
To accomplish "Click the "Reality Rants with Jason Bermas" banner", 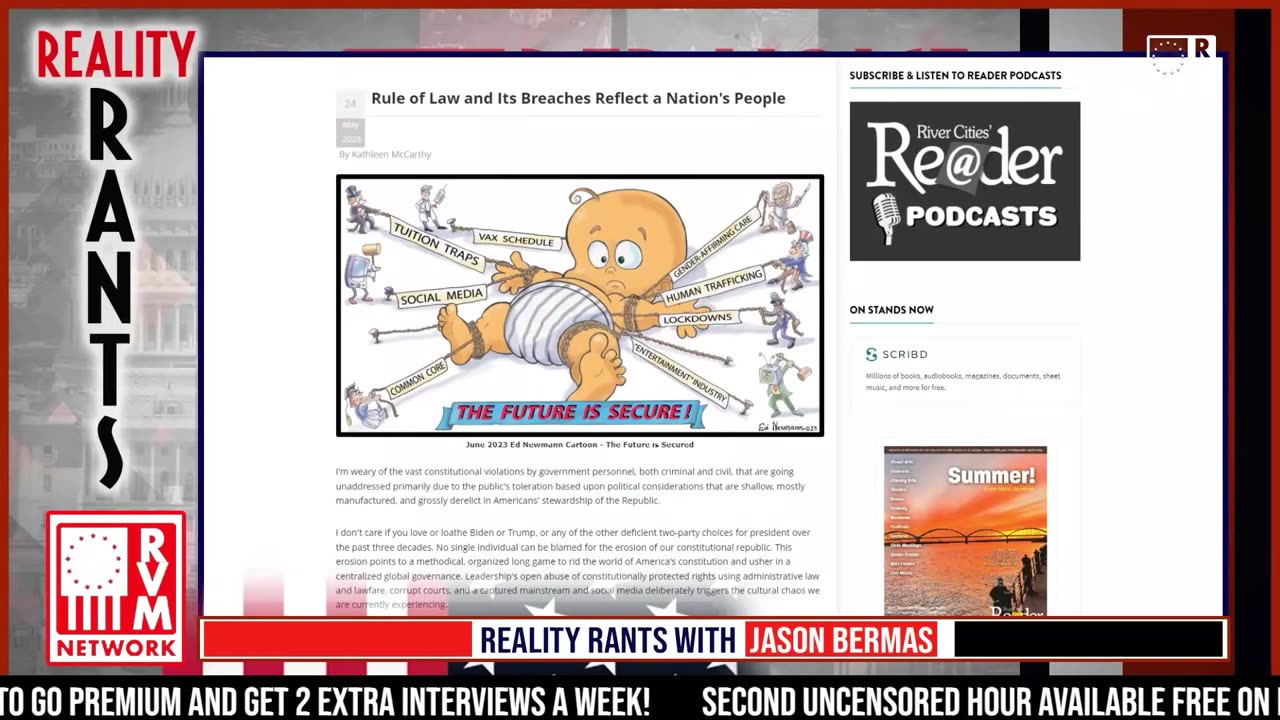I will click(x=714, y=640).
